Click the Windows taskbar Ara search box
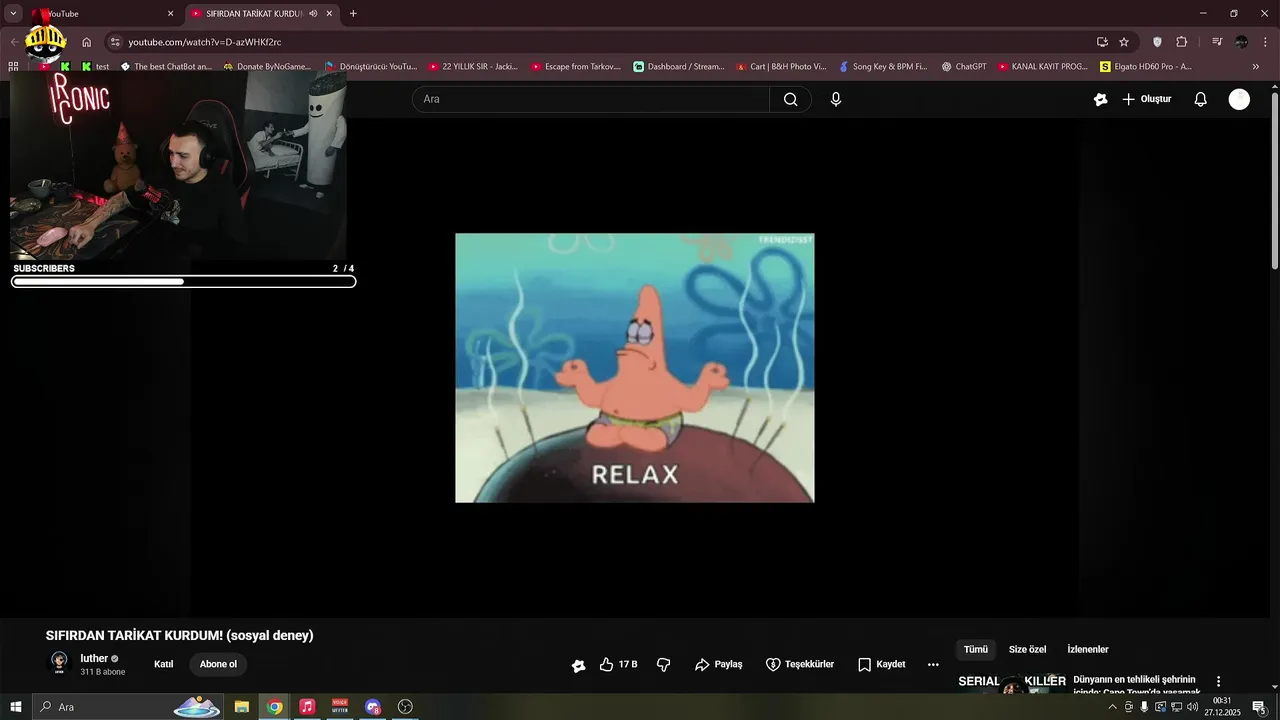 click(128, 707)
